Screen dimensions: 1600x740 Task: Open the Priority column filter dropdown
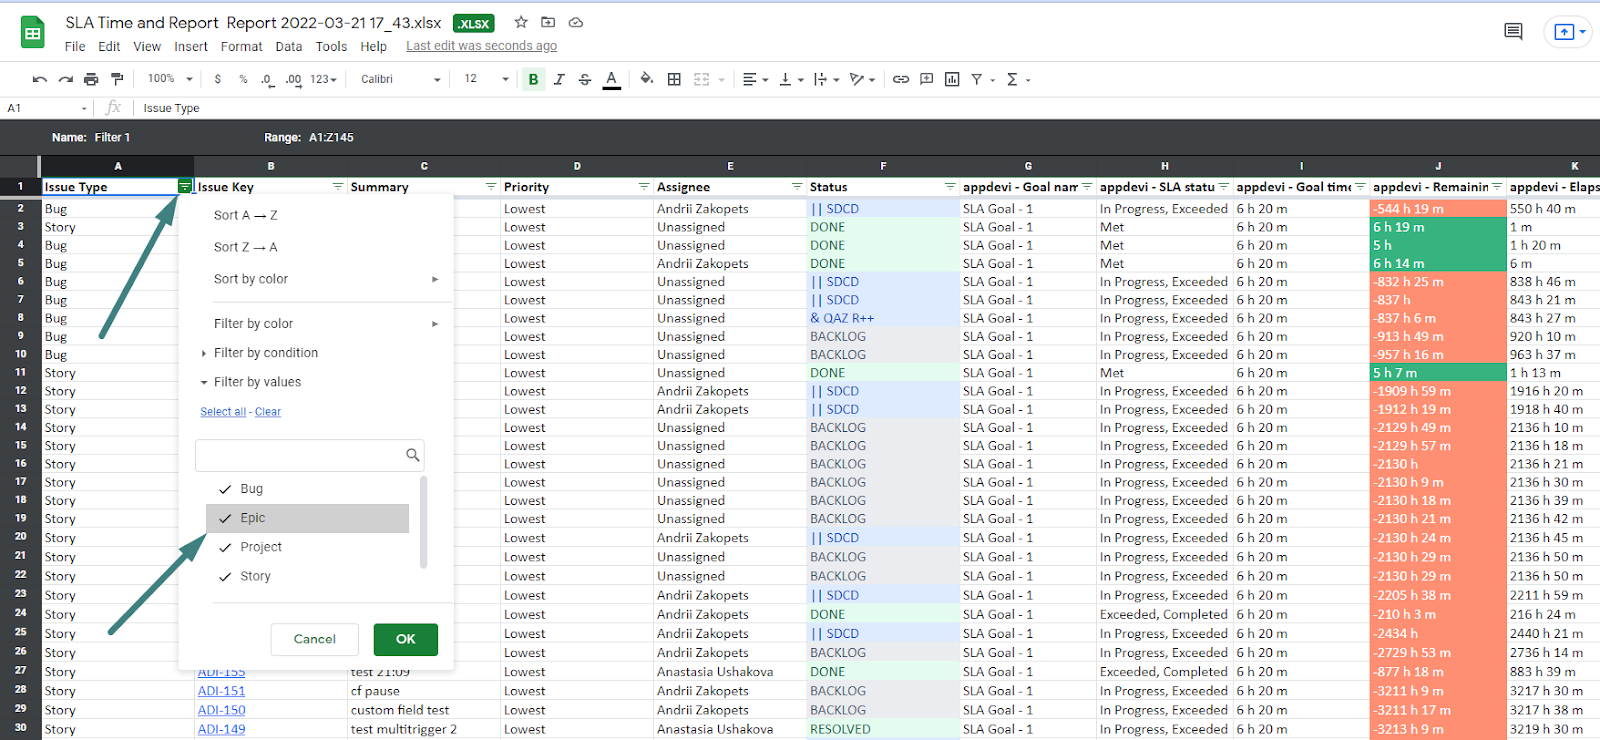click(644, 187)
